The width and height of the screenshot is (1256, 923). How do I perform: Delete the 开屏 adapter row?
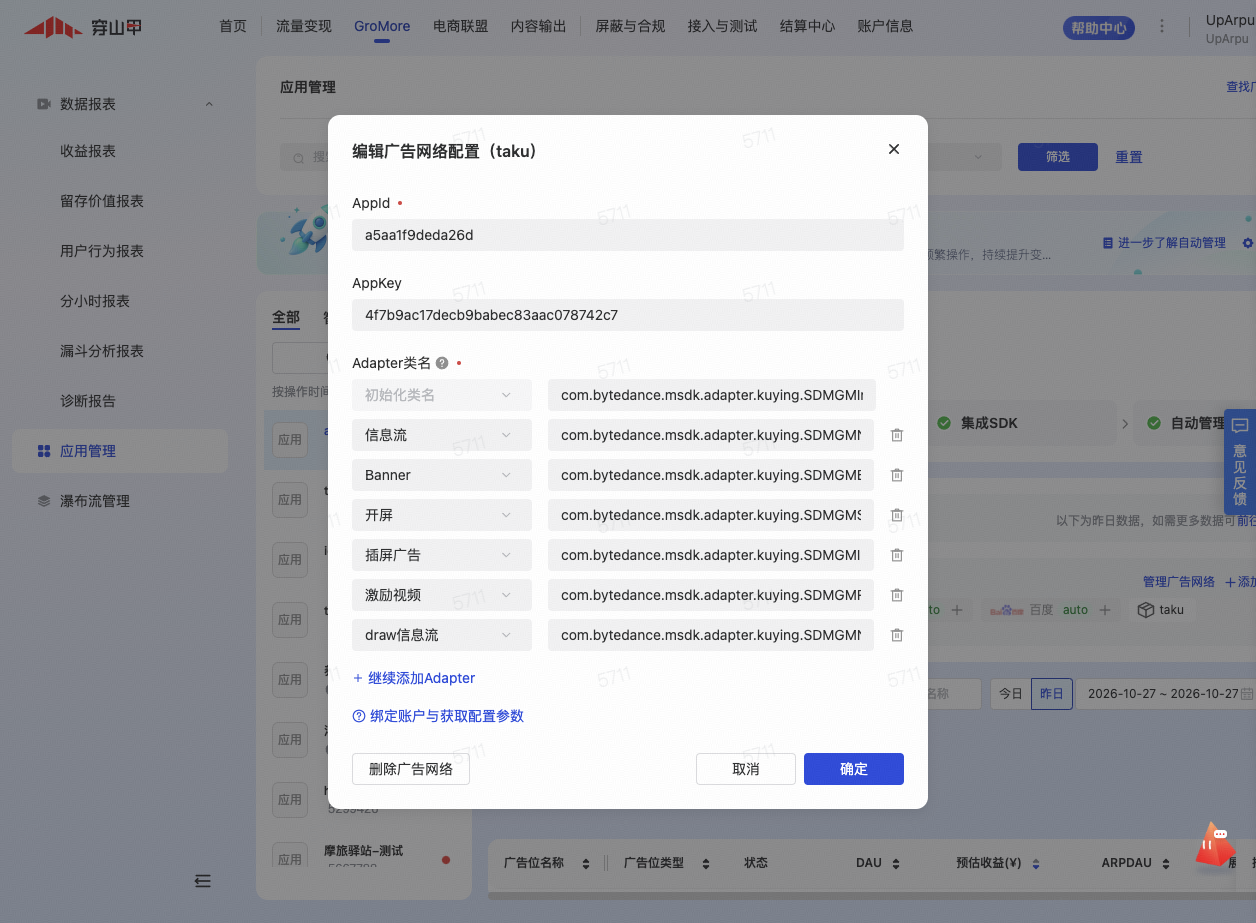[897, 515]
